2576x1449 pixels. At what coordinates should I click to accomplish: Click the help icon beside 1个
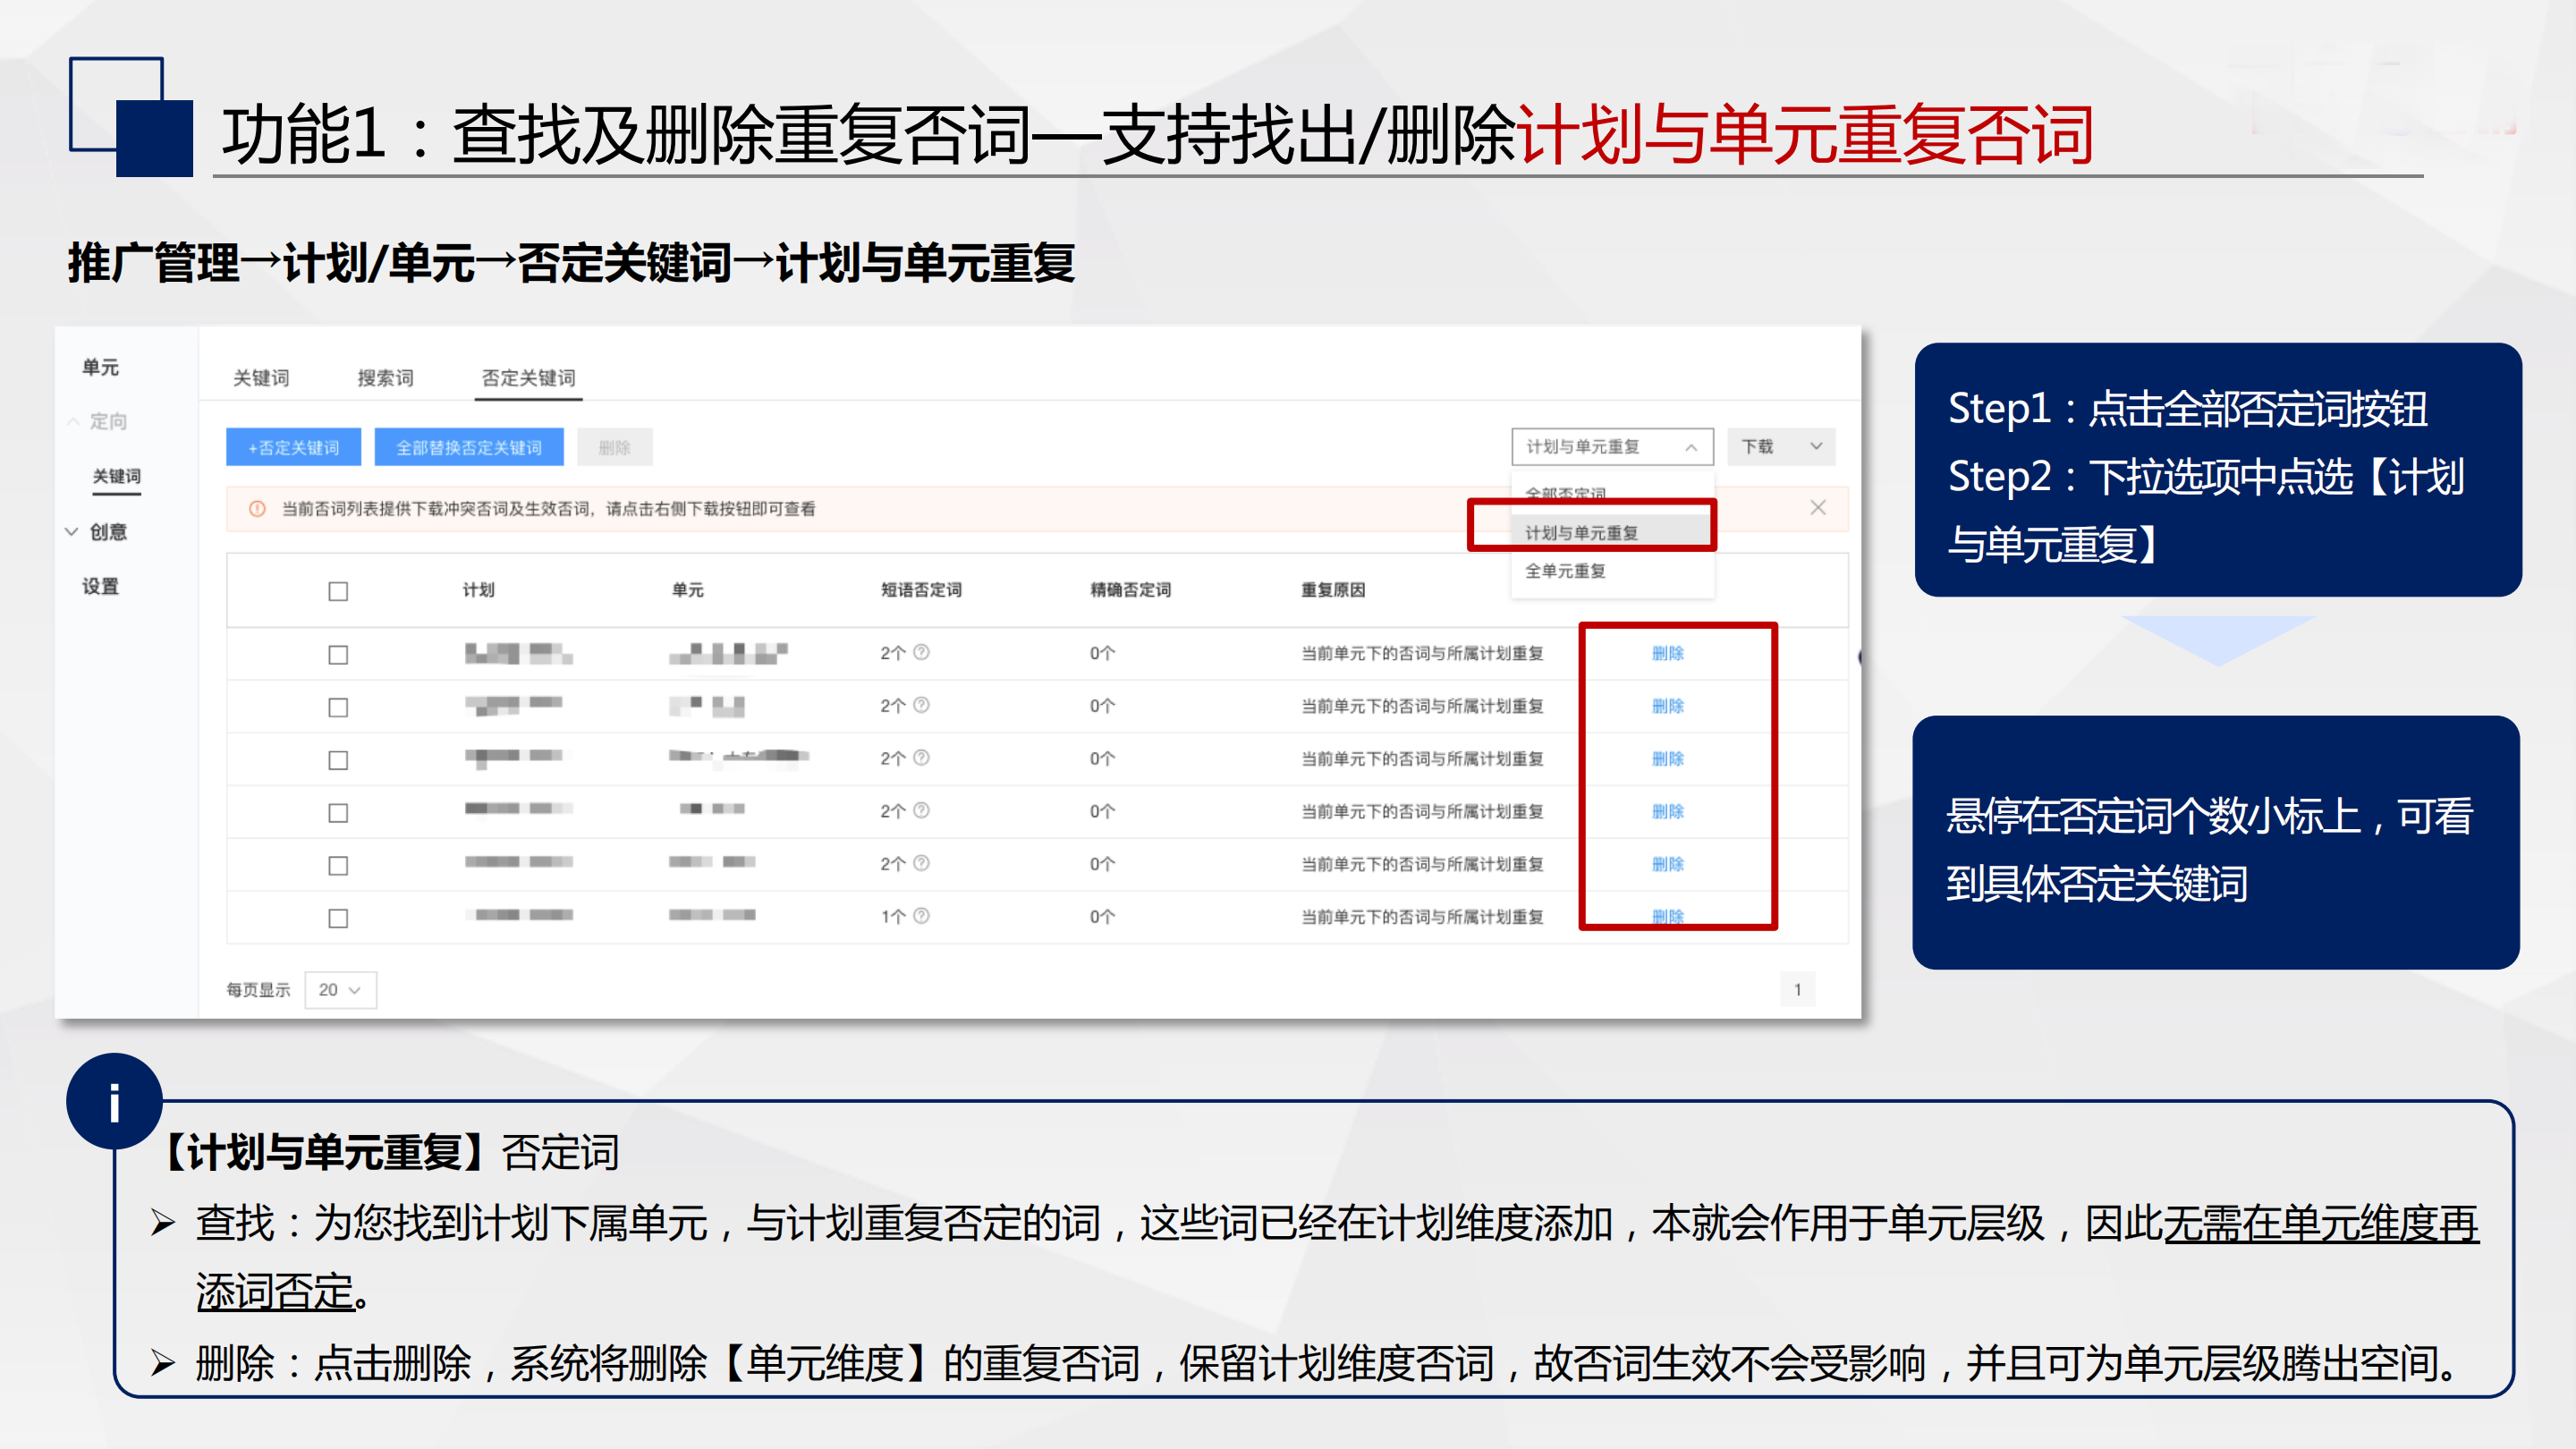point(921,915)
